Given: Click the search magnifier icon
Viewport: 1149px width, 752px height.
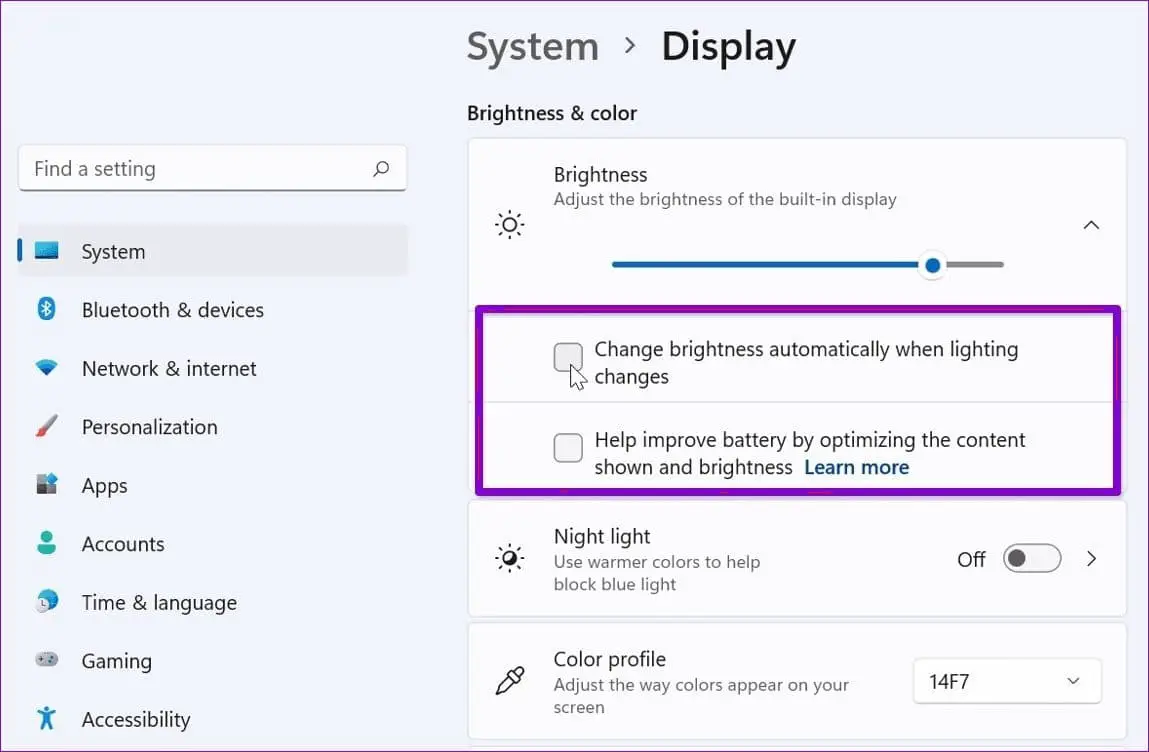Looking at the screenshot, I should coord(381,169).
